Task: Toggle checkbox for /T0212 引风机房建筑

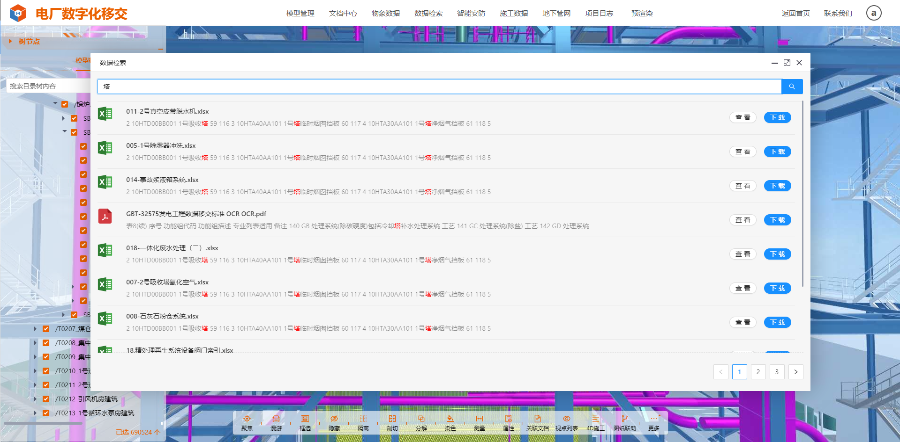Action: (x=45, y=398)
